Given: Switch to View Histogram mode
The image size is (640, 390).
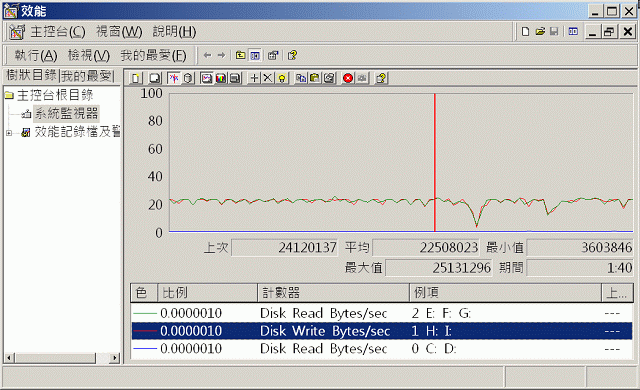Looking at the screenshot, I should tap(221, 78).
